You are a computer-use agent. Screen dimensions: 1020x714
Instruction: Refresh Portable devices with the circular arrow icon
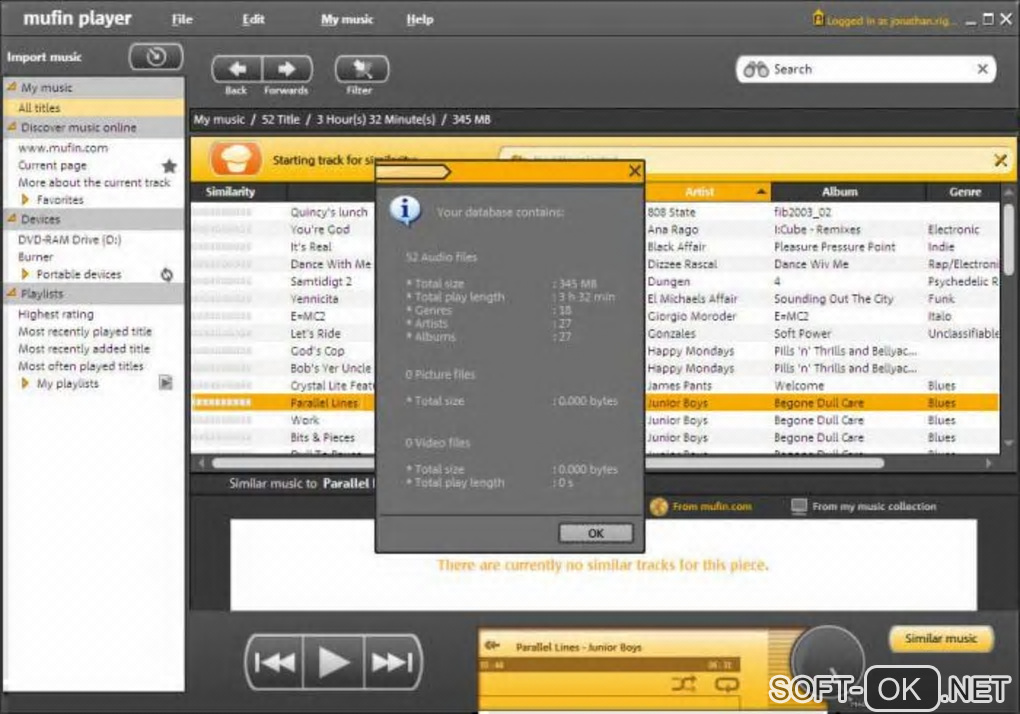point(167,274)
